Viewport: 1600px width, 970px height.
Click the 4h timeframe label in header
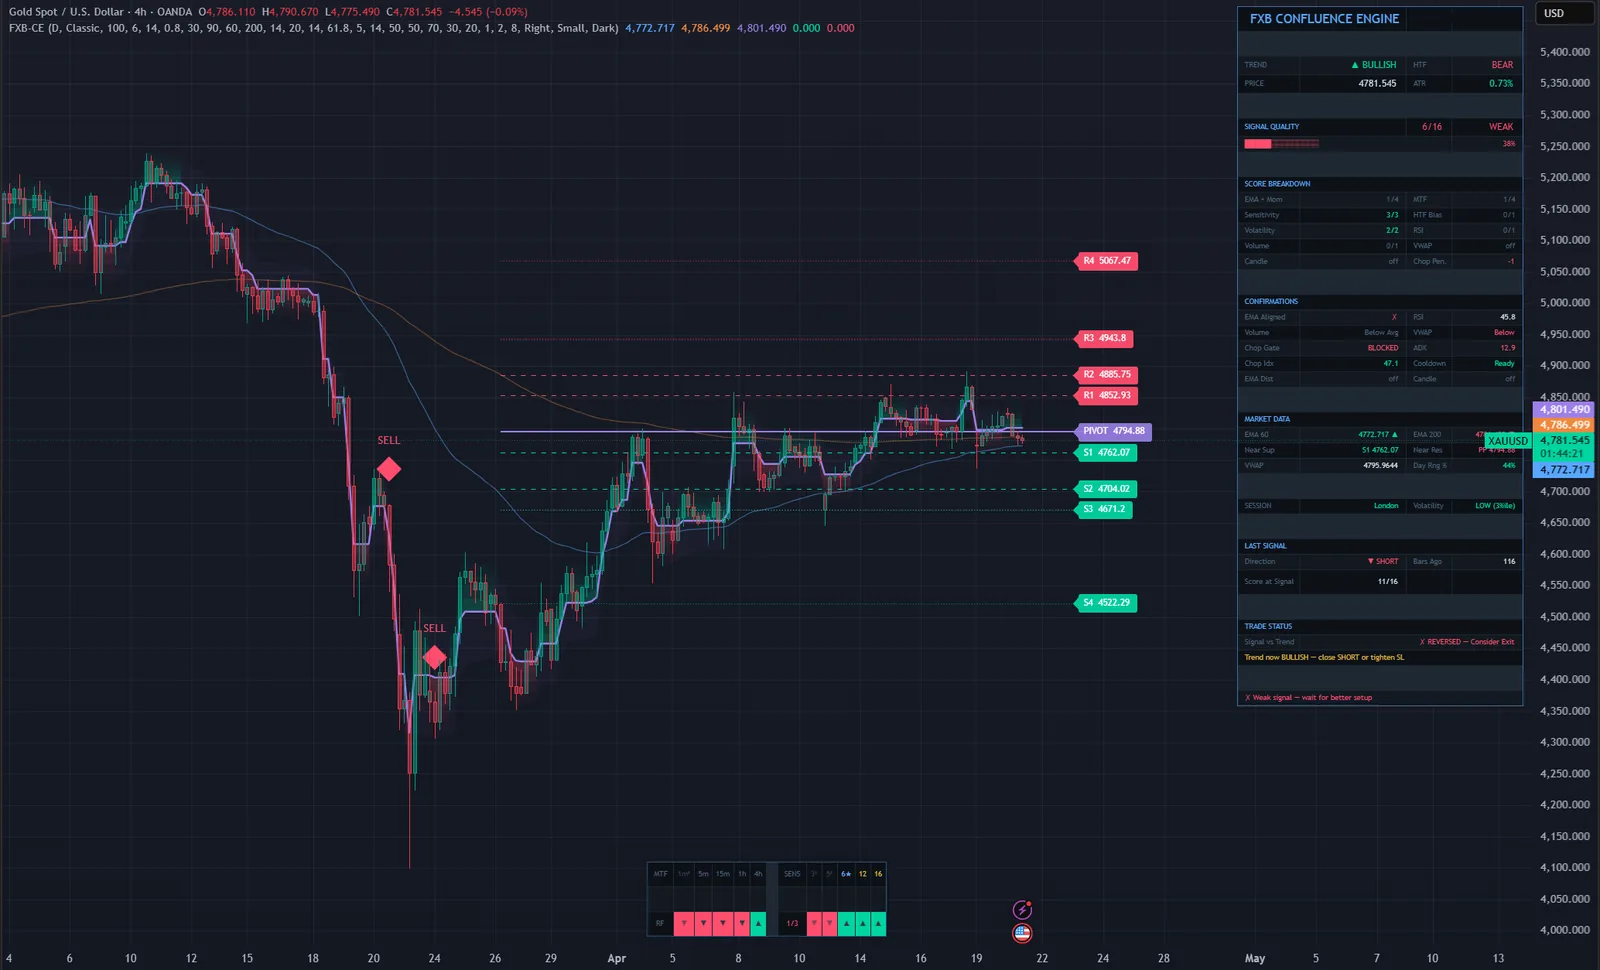[141, 12]
